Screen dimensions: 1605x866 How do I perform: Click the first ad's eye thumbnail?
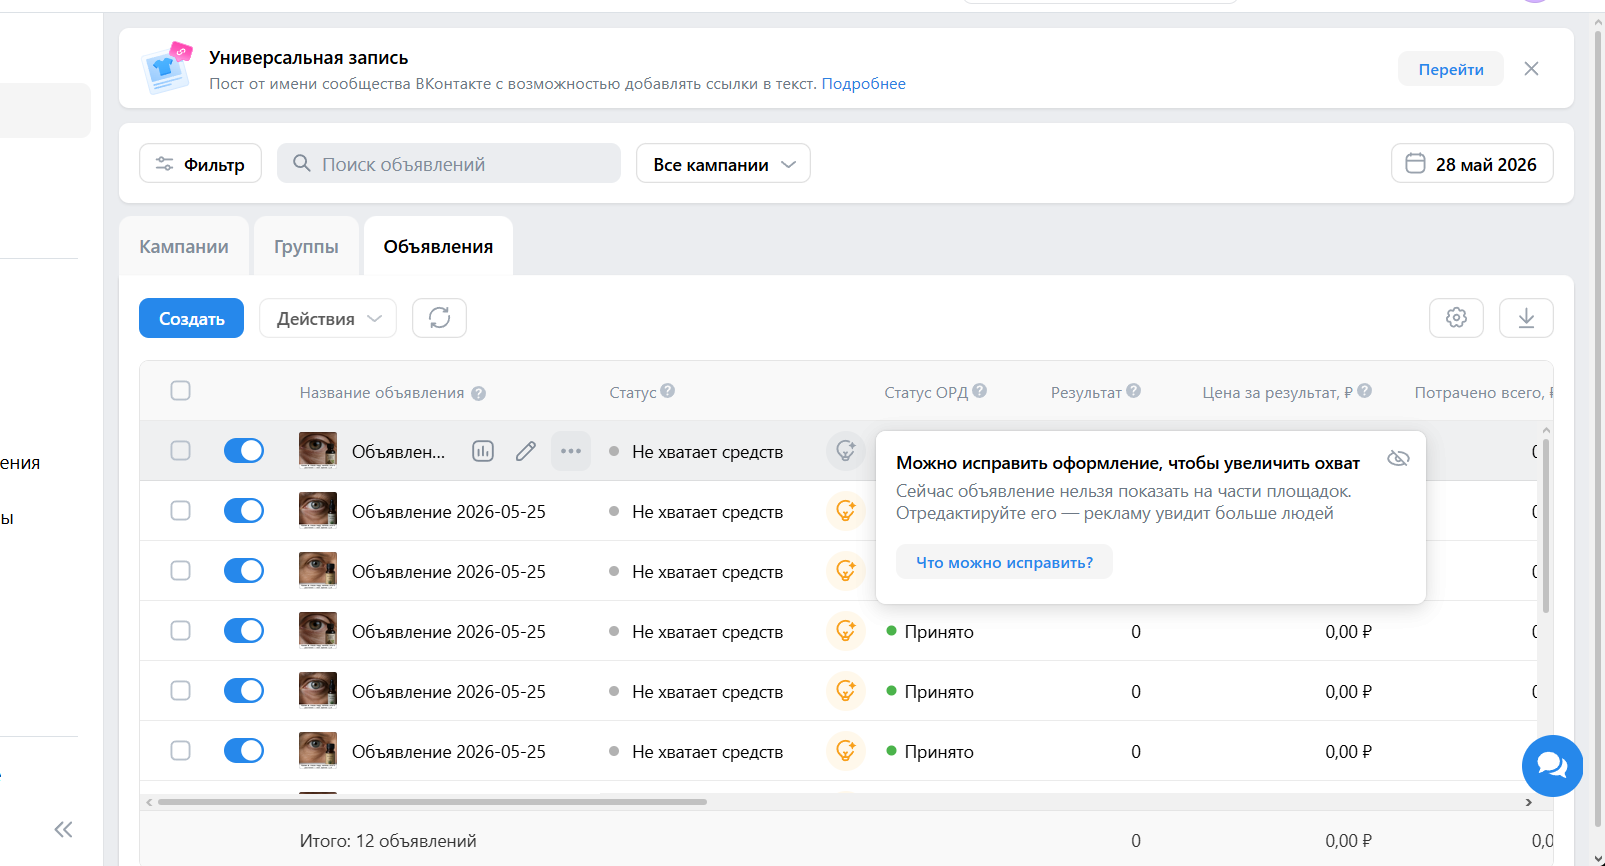(x=318, y=450)
